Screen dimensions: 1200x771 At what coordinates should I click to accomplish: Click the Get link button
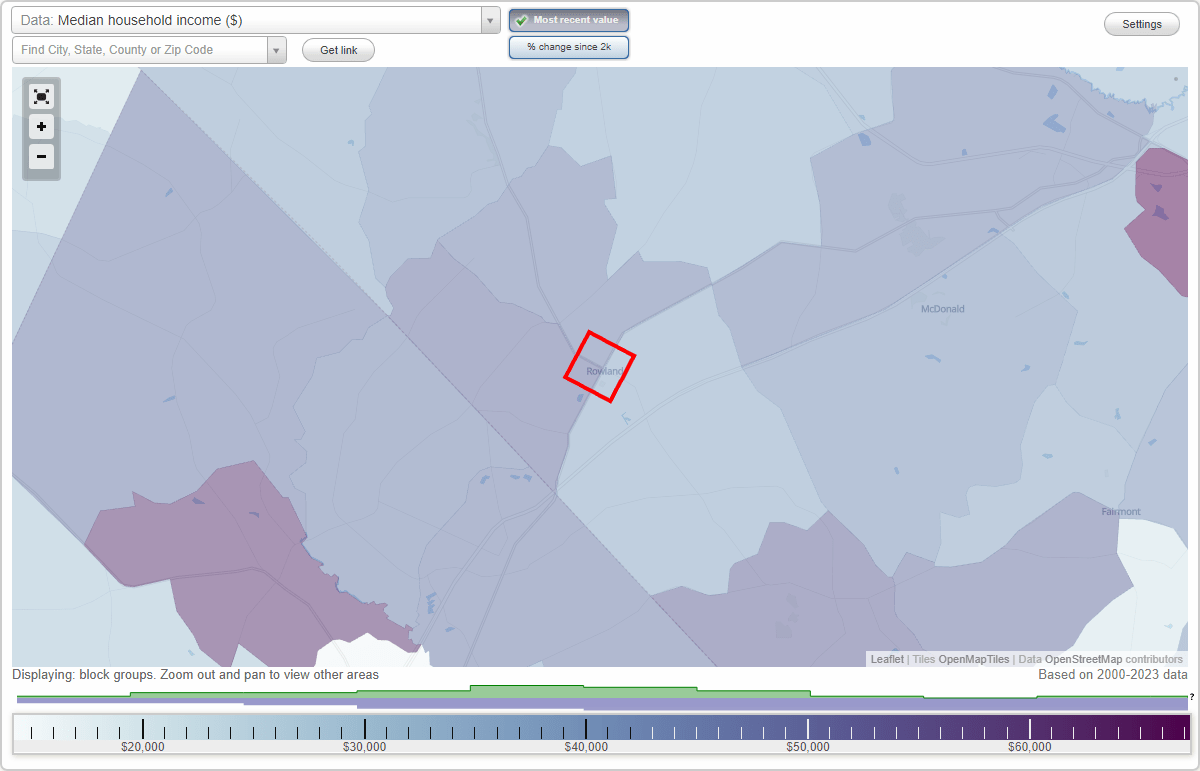pos(337,49)
